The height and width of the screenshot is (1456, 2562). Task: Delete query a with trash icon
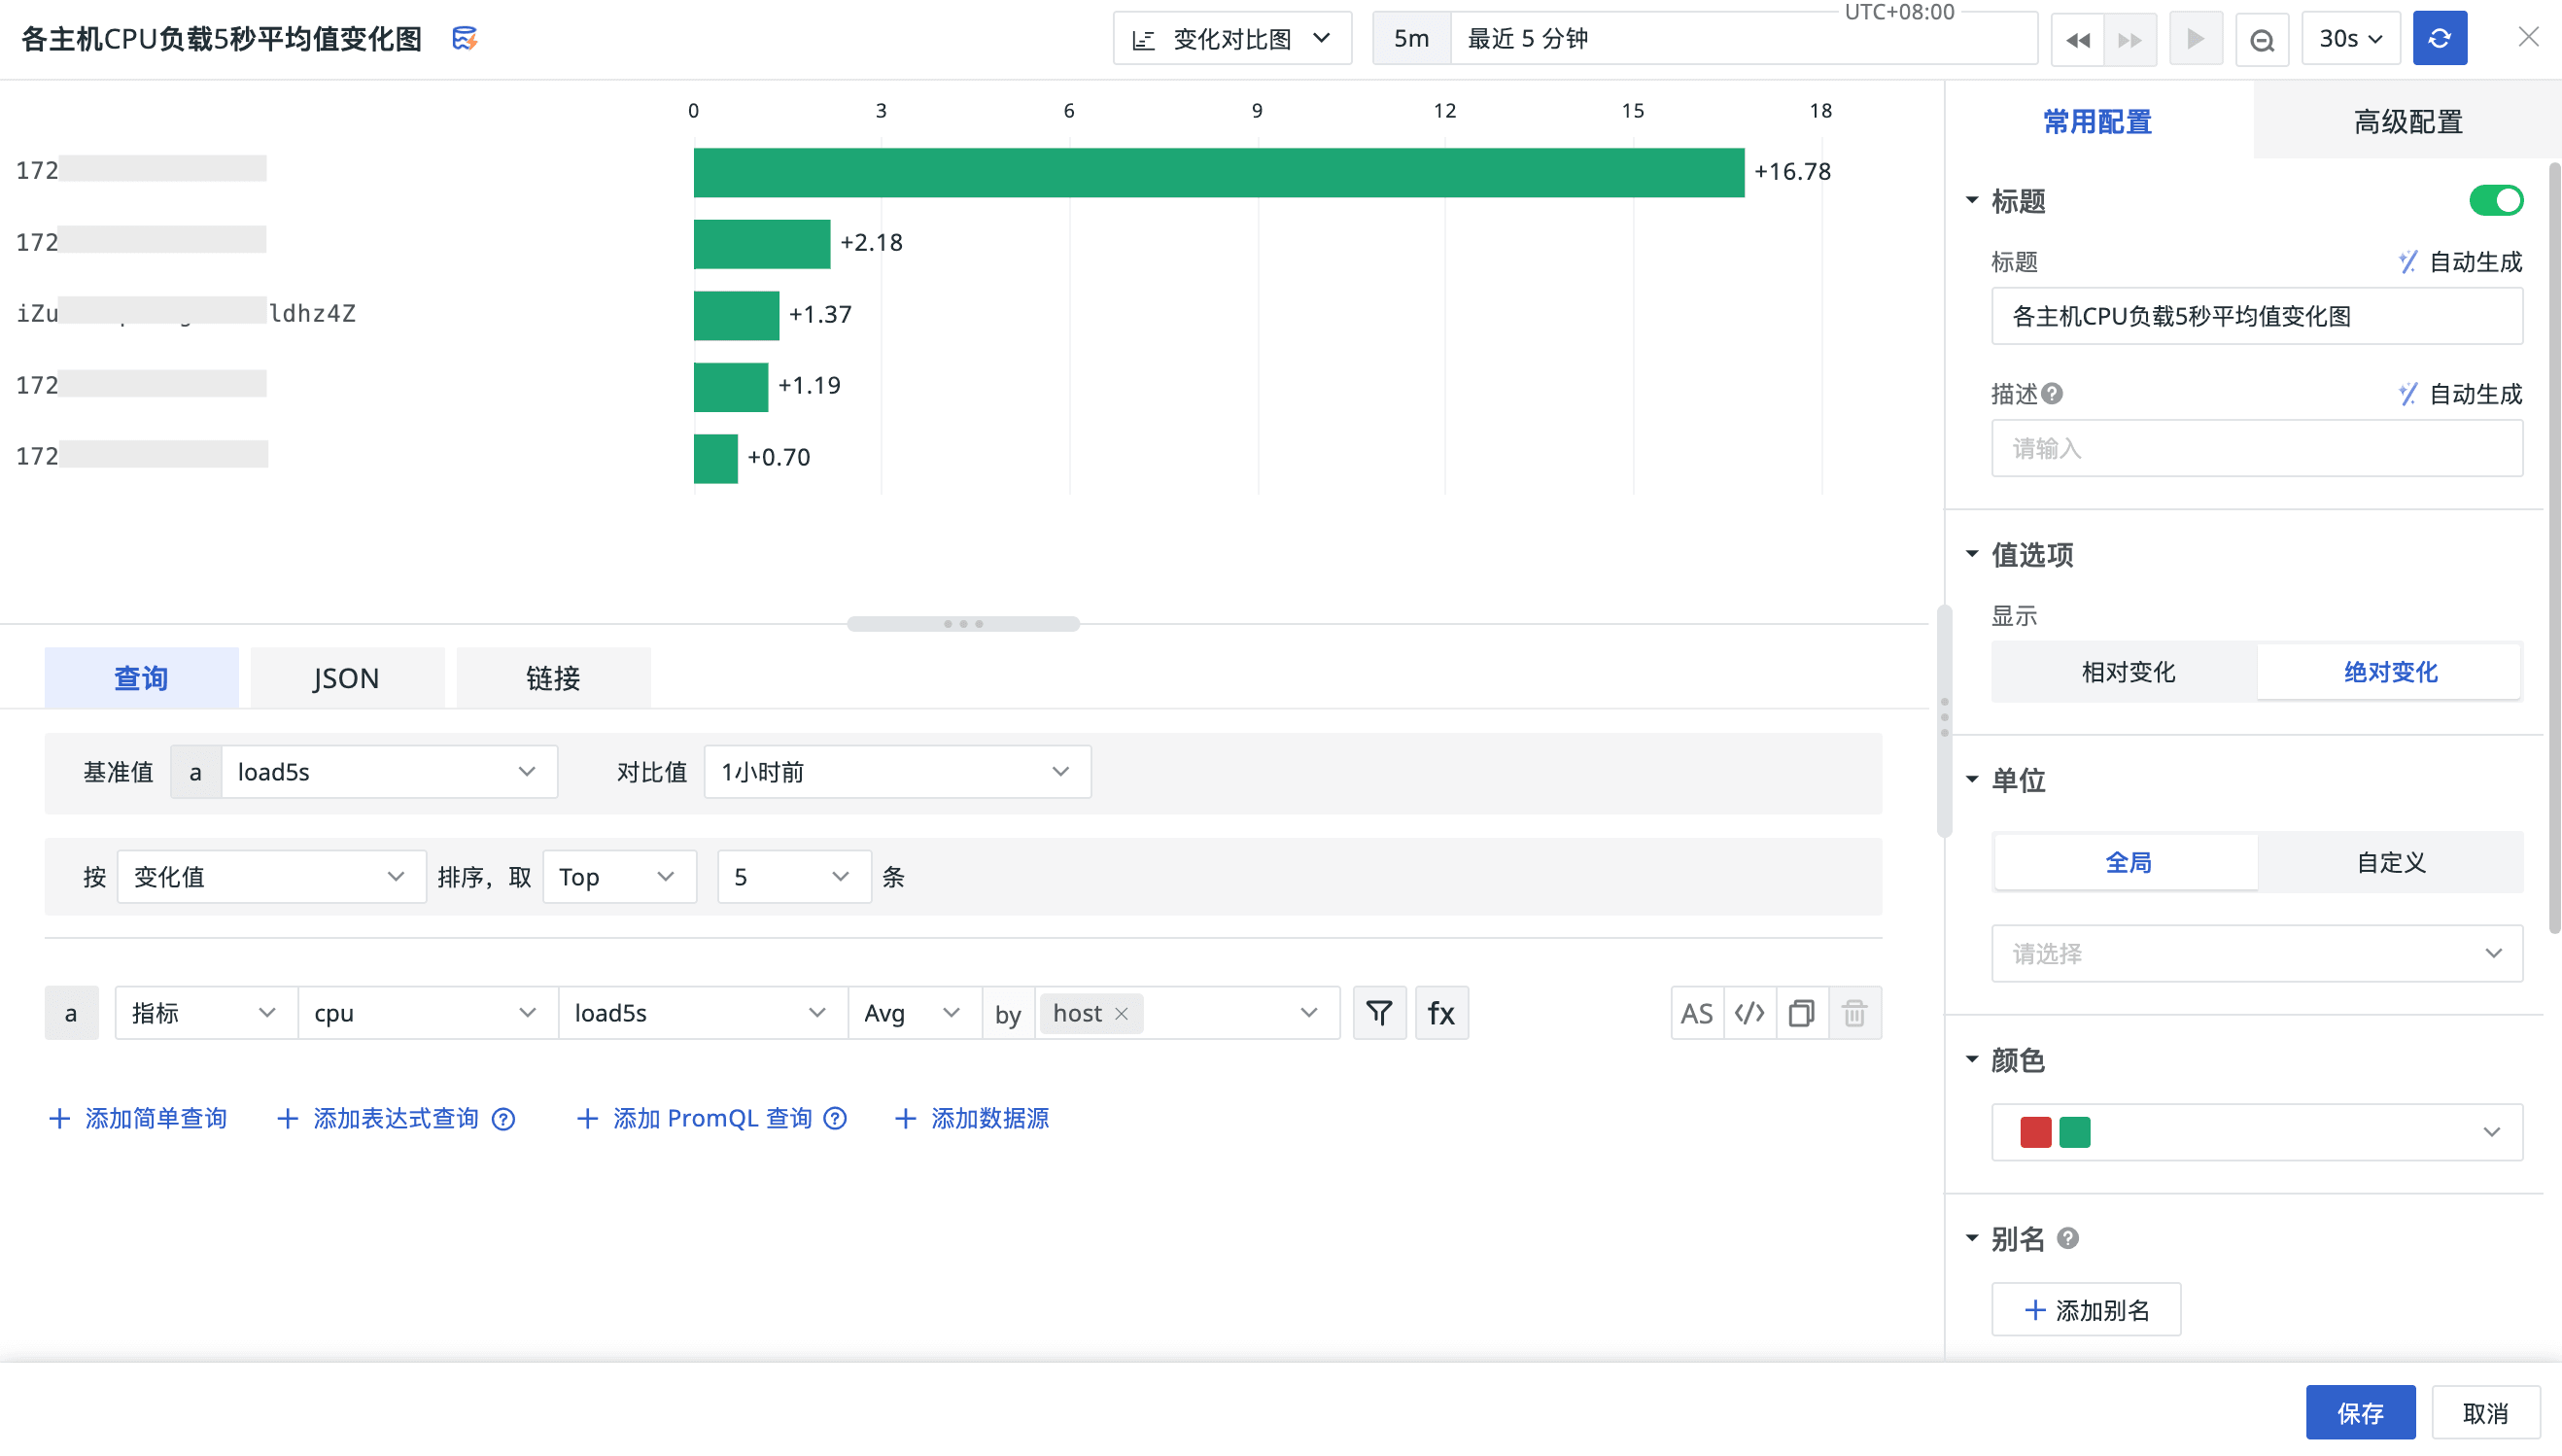(1854, 1013)
